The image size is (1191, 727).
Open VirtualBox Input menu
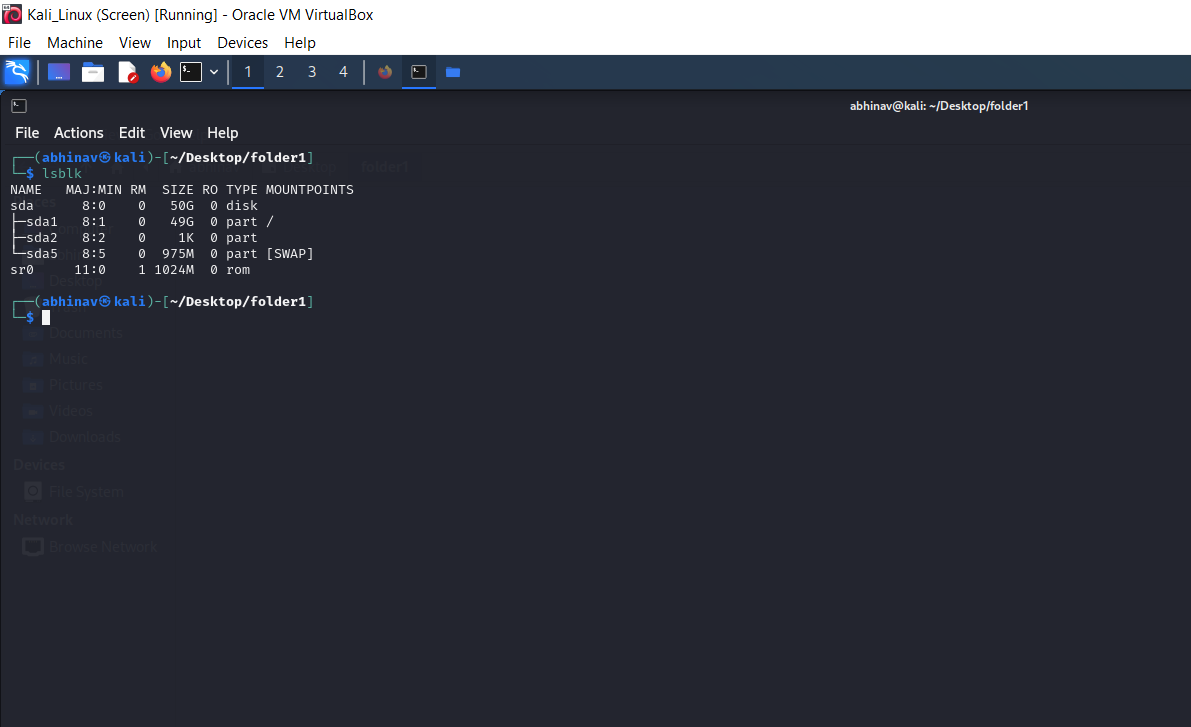(184, 43)
